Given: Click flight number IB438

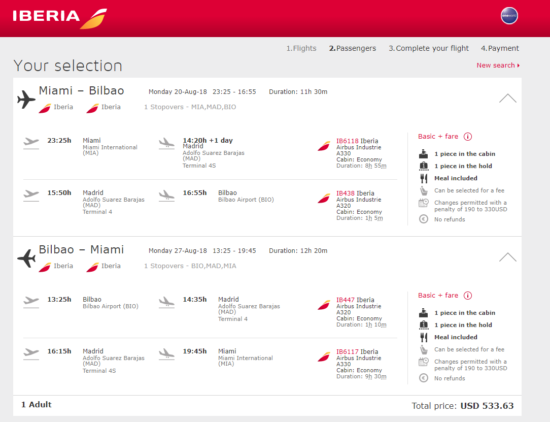Looking at the screenshot, I should click(345, 193).
